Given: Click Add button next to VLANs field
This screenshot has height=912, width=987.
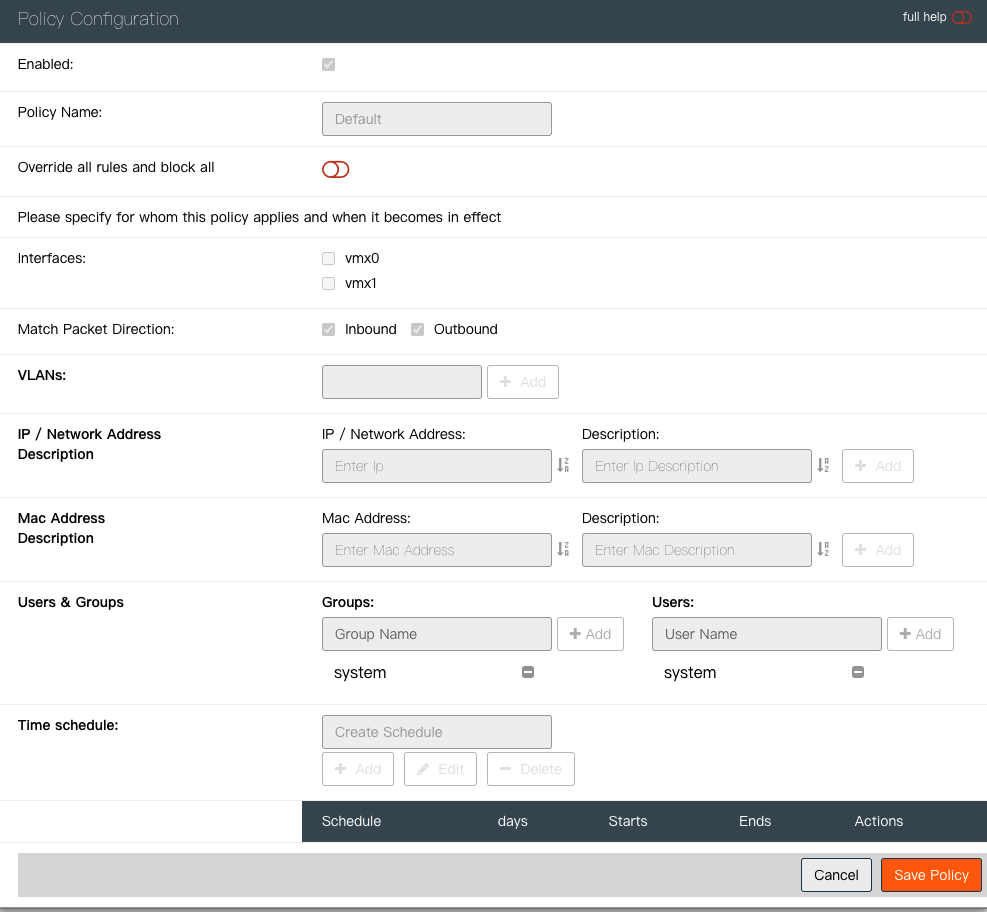Looking at the screenshot, I should pos(522,382).
